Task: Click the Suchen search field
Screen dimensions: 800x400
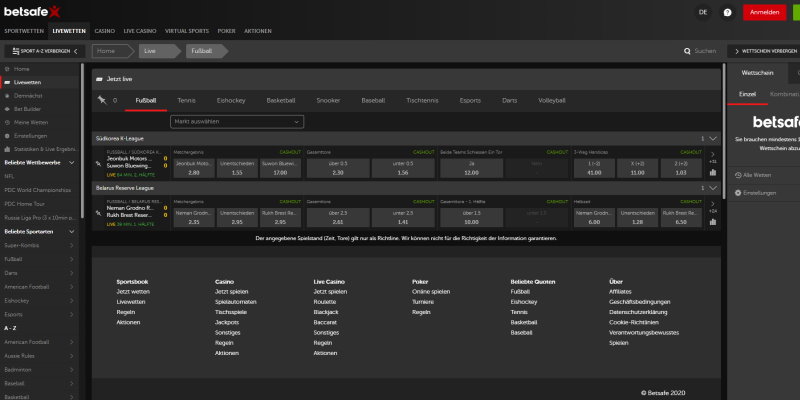Action: 705,51
